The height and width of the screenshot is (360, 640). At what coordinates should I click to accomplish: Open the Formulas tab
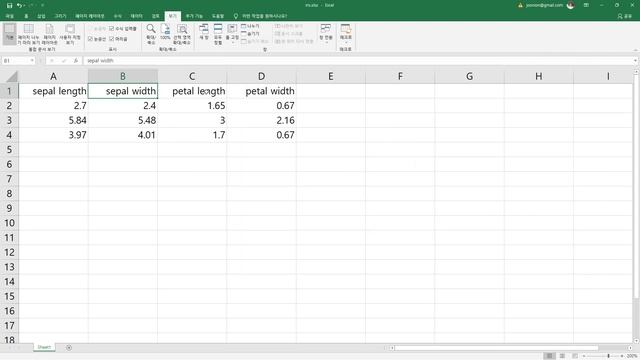click(118, 16)
